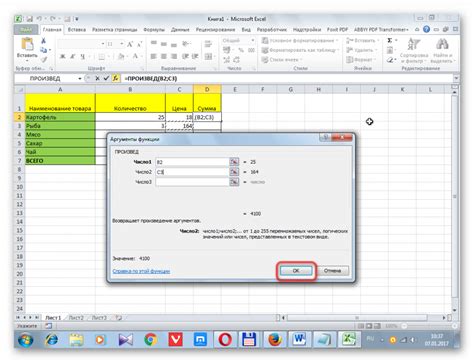Open the Format (Формат) cells dropdown

point(361,60)
